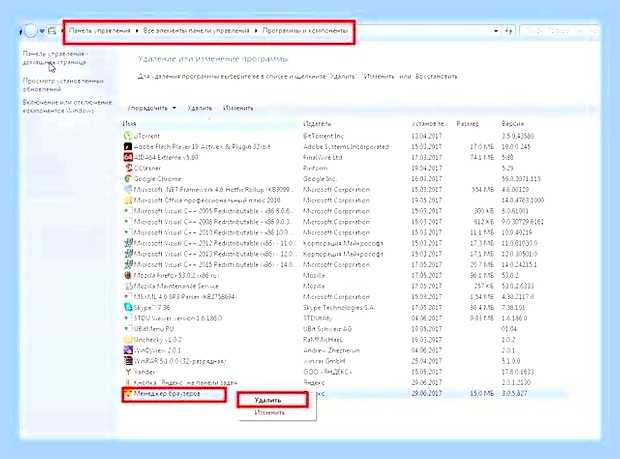The height and width of the screenshot is (459, 620).
Task: Open Включение или отключение компонентов Windows
Action: tap(67, 106)
